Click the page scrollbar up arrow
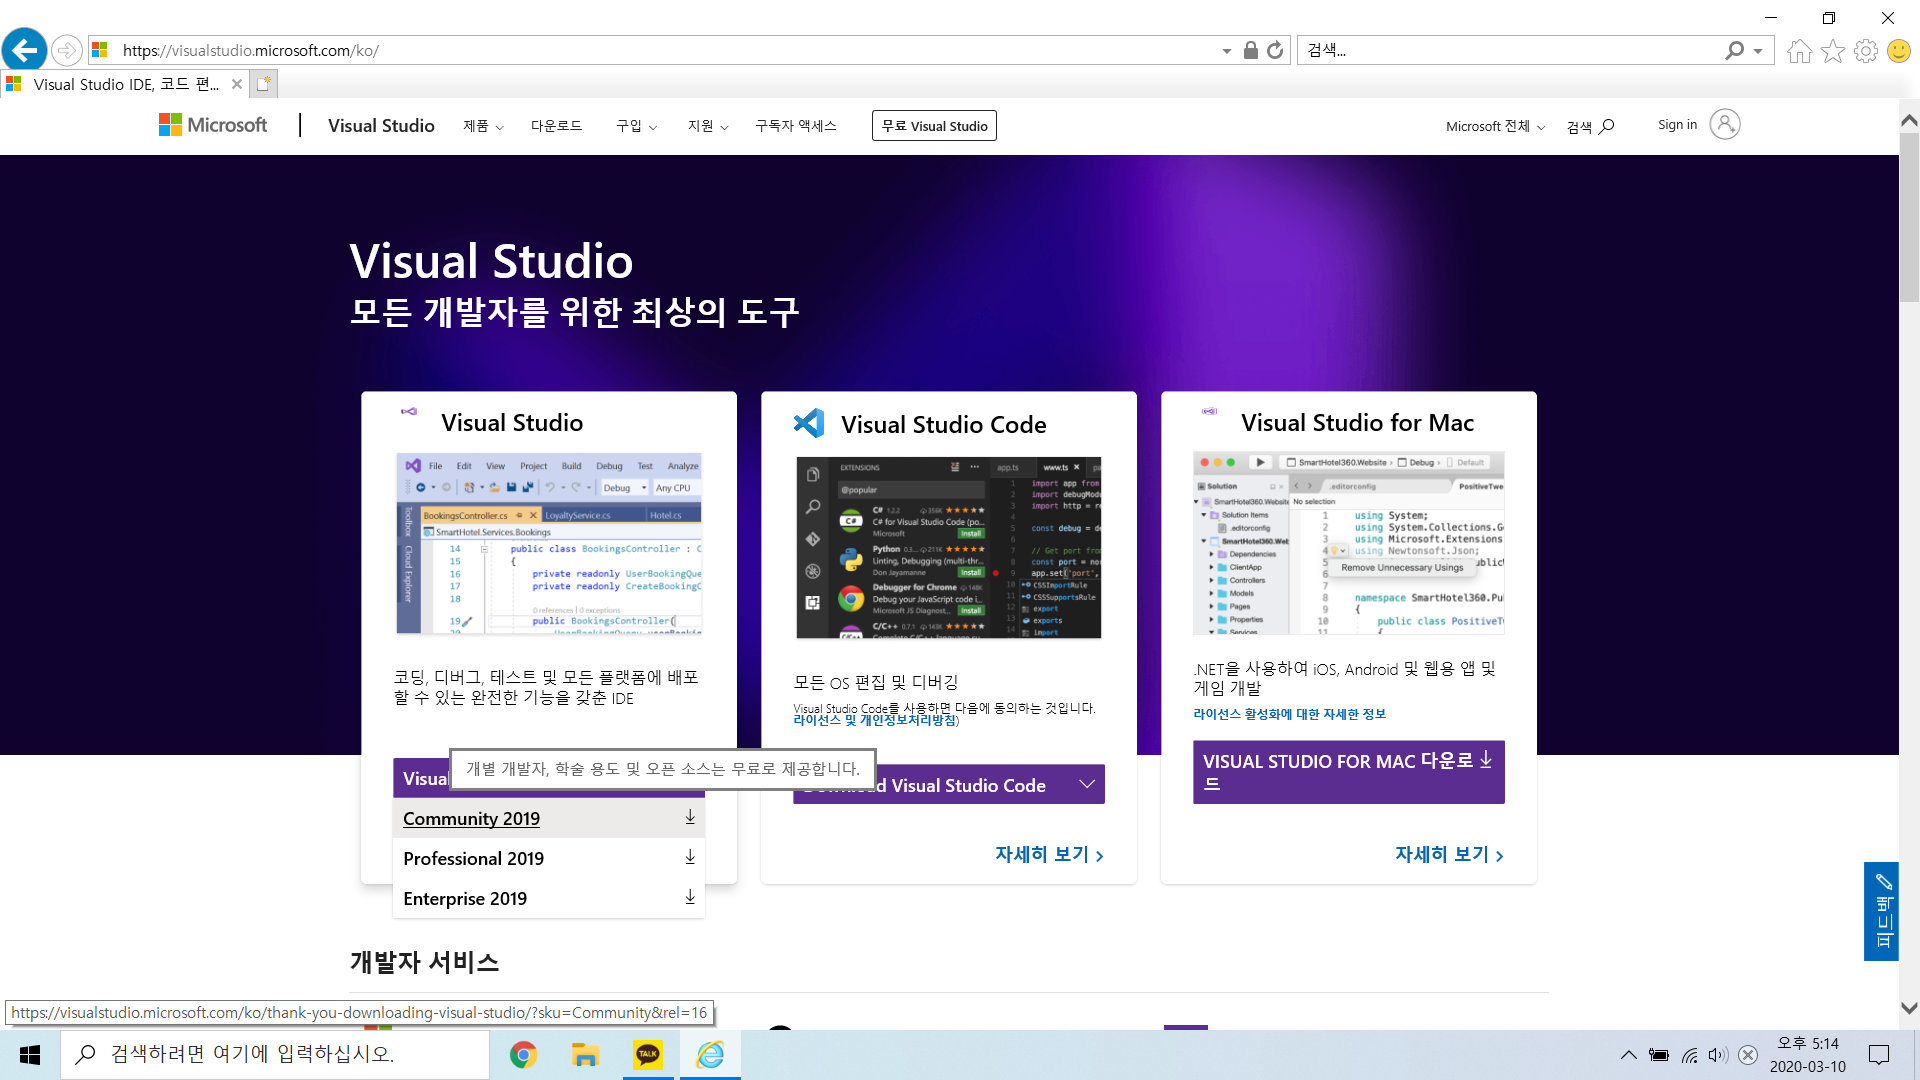 pos(1909,120)
